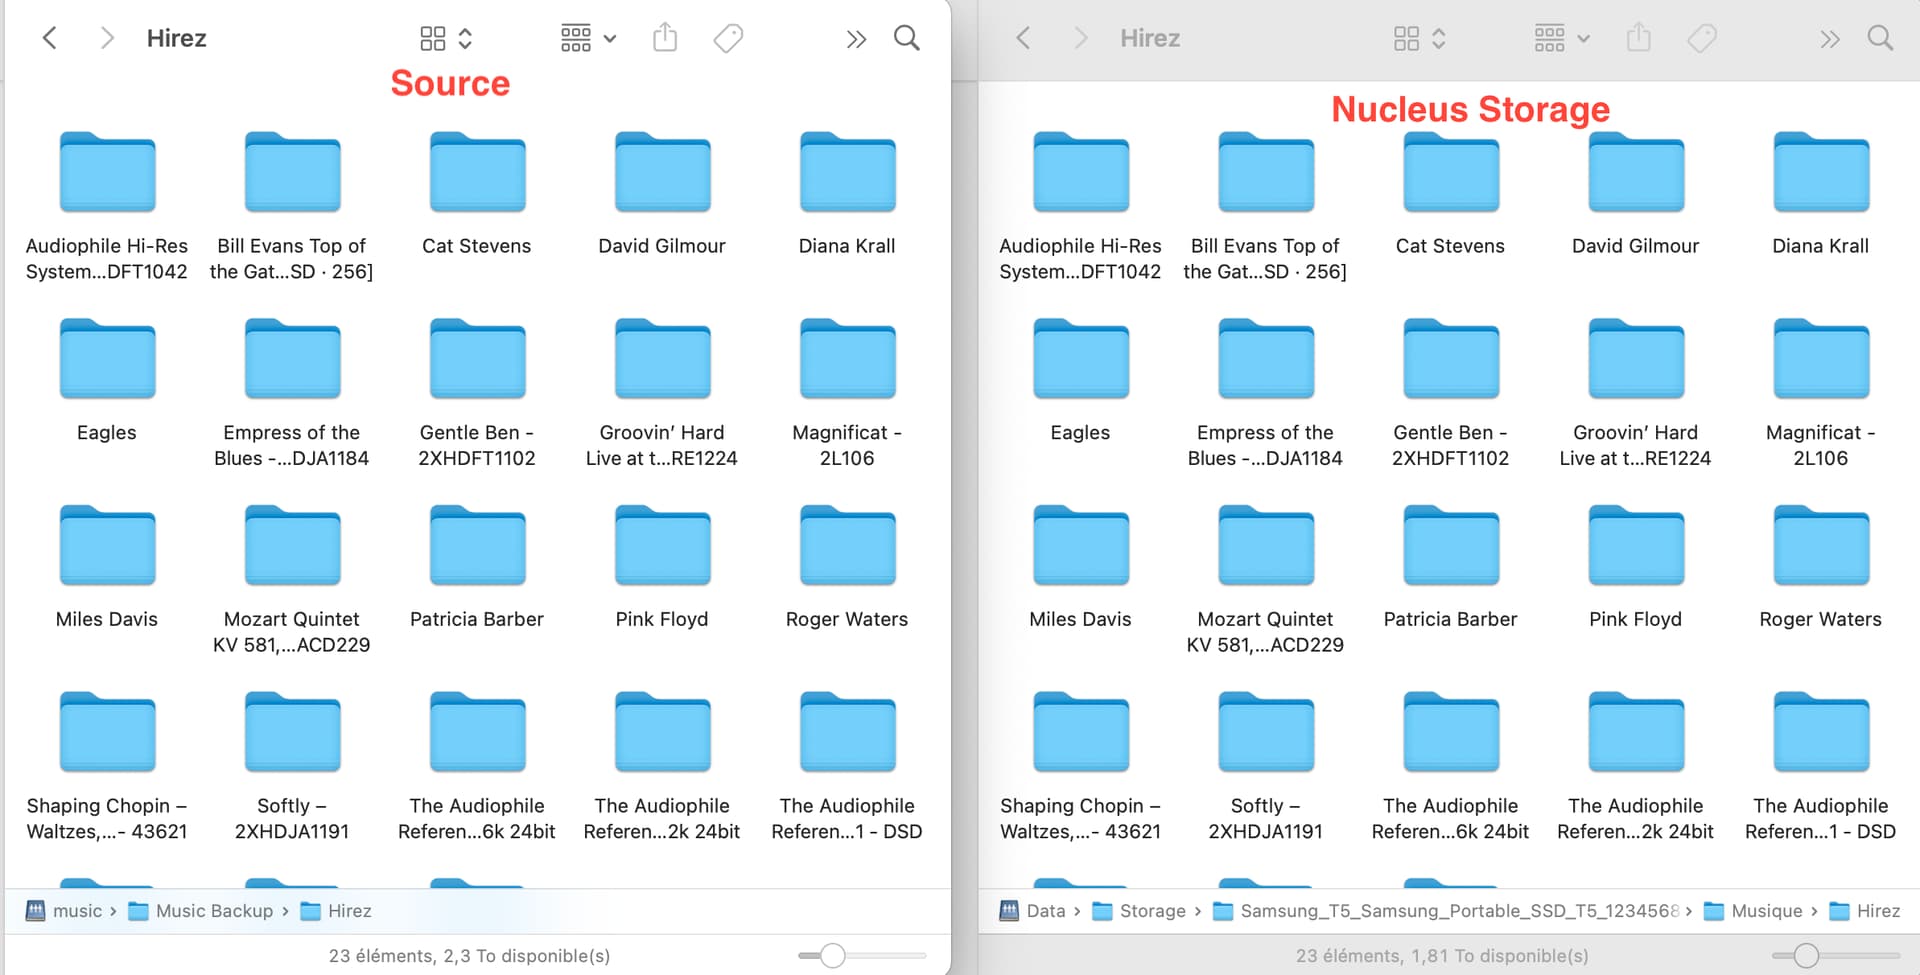Click forward arrow in Nucleus Storage window
Viewport: 1920px width, 975px height.
pos(1080,39)
